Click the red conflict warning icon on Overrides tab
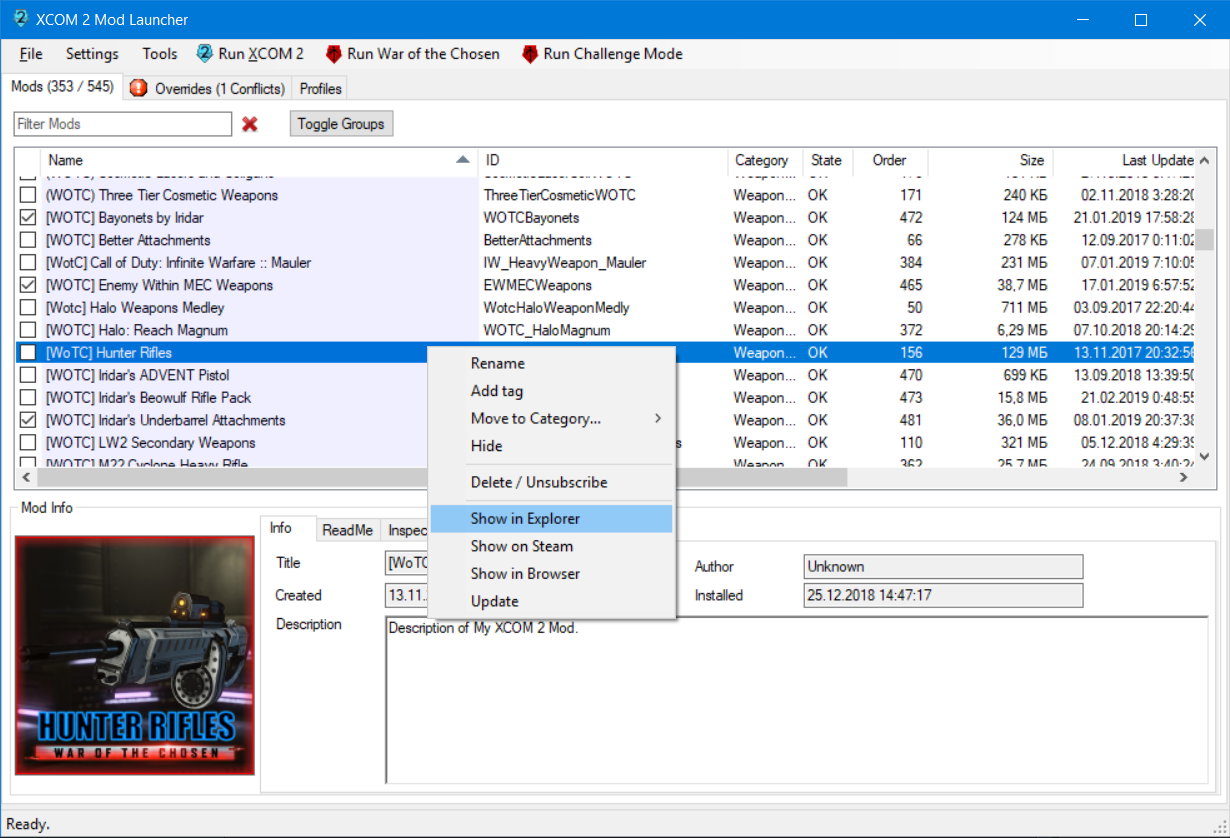 pyautogui.click(x=139, y=88)
